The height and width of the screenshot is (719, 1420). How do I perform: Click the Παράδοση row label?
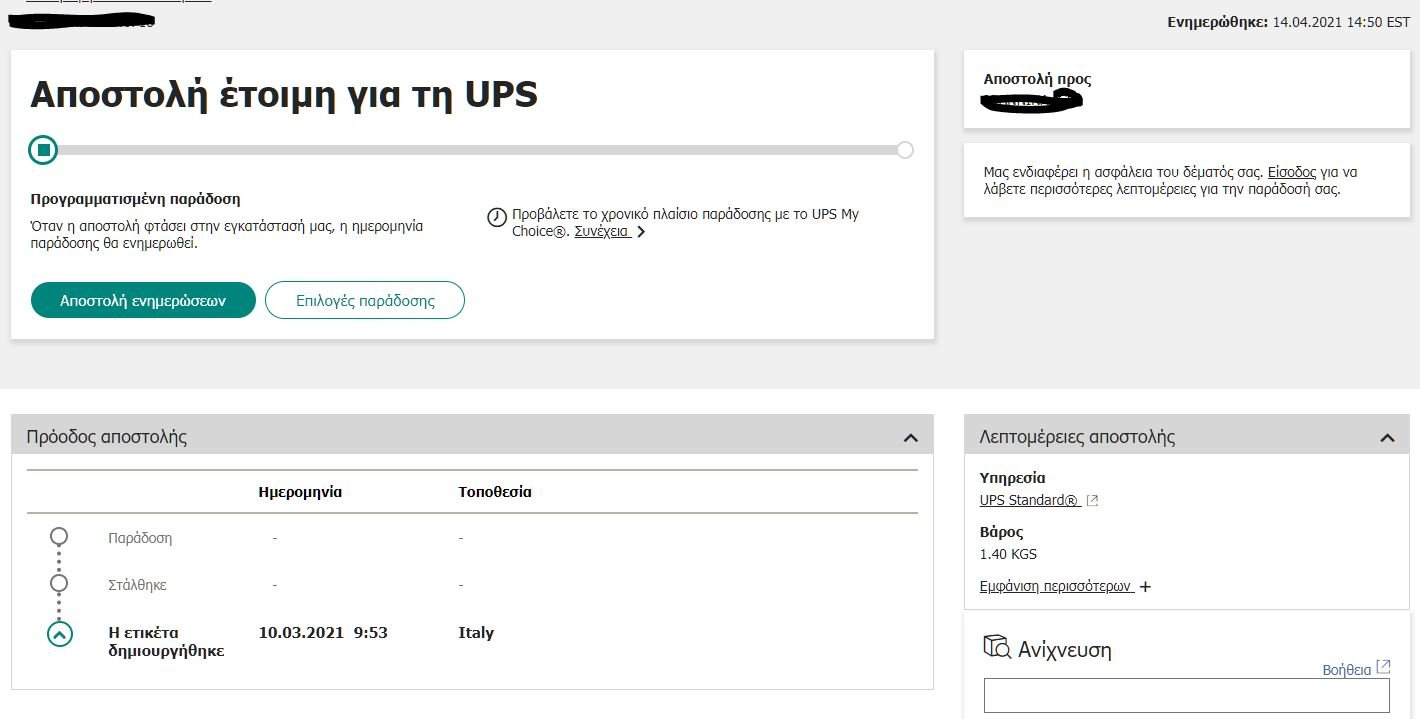[140, 538]
